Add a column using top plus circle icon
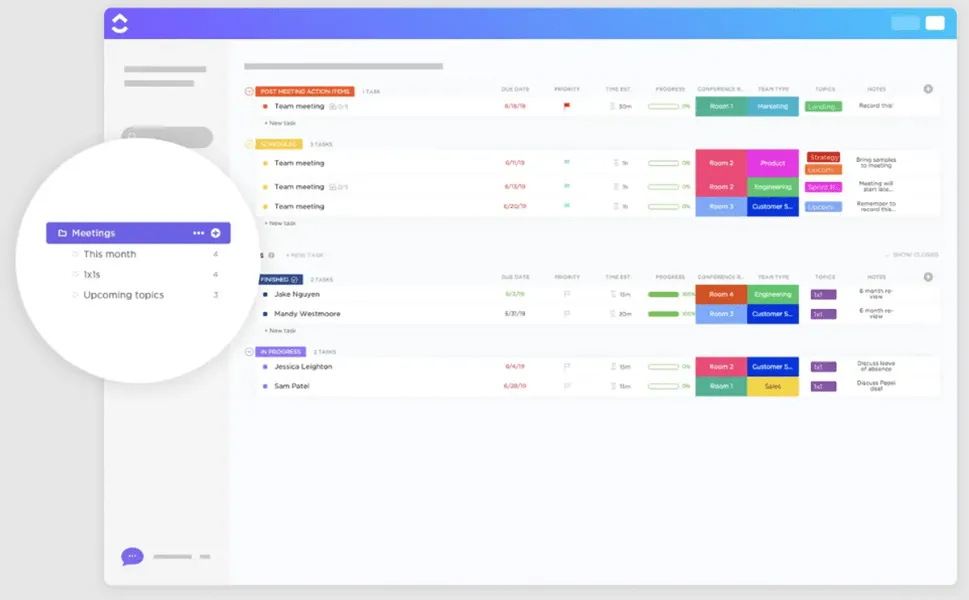This screenshot has width=969, height=600. tap(928, 89)
